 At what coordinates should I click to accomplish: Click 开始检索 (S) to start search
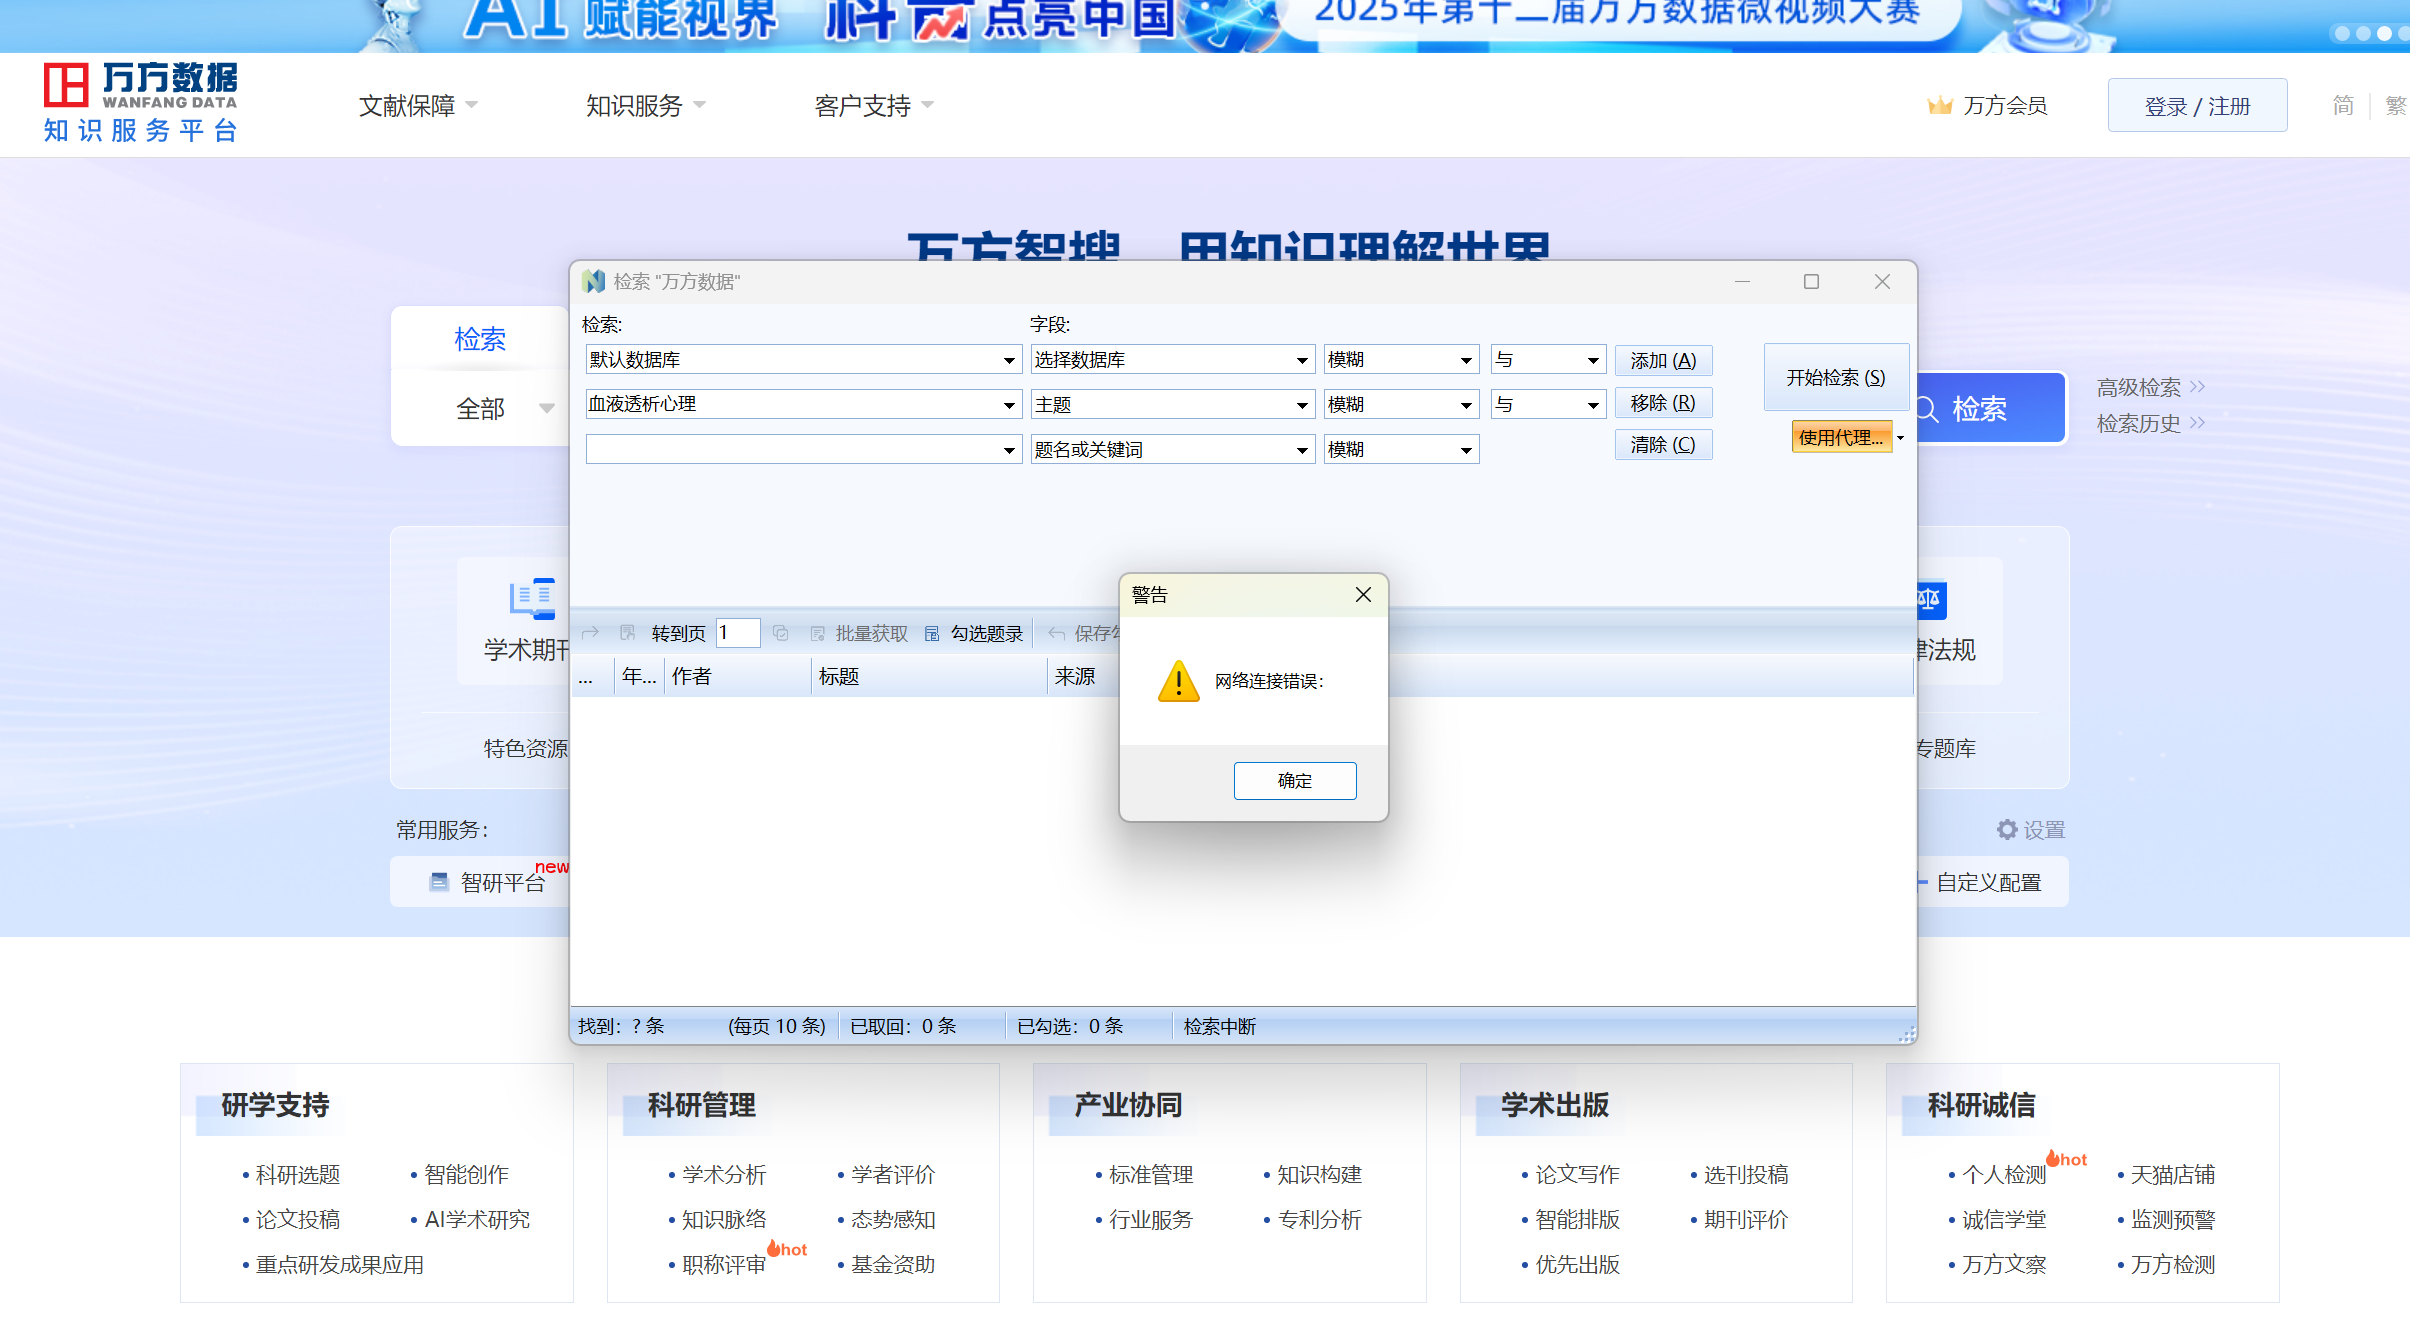(1836, 377)
